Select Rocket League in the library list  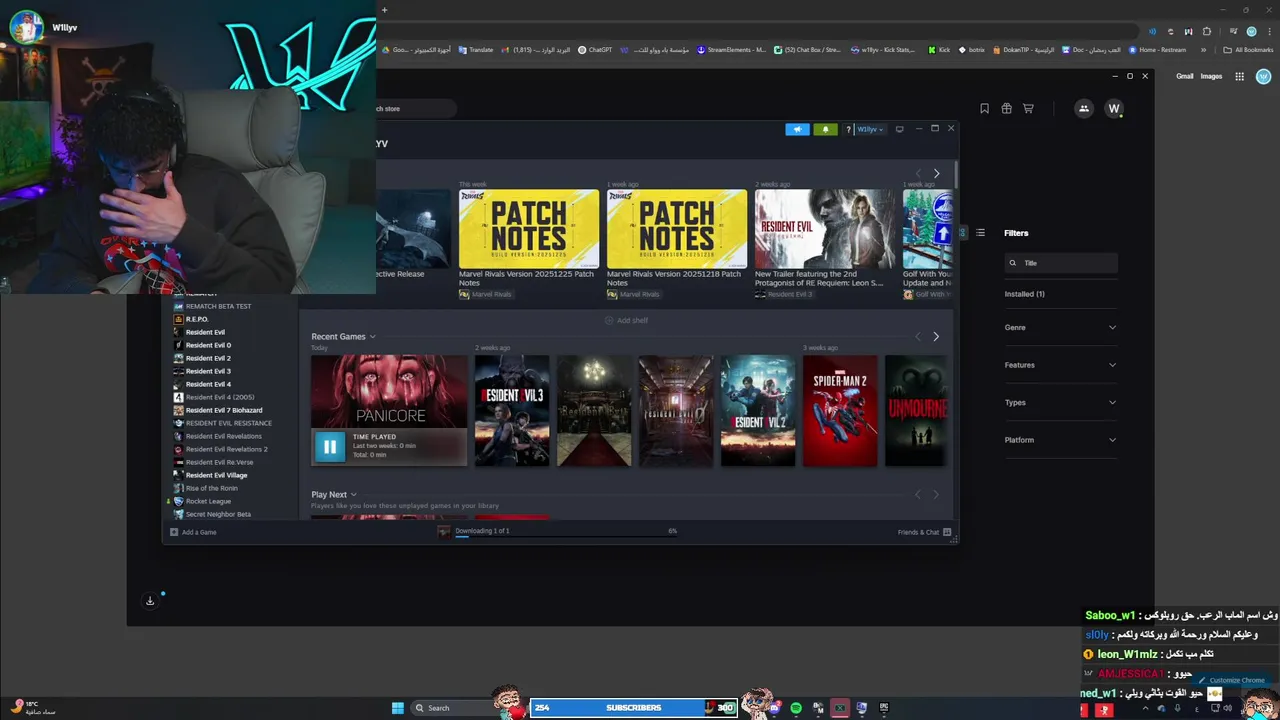[x=208, y=501]
